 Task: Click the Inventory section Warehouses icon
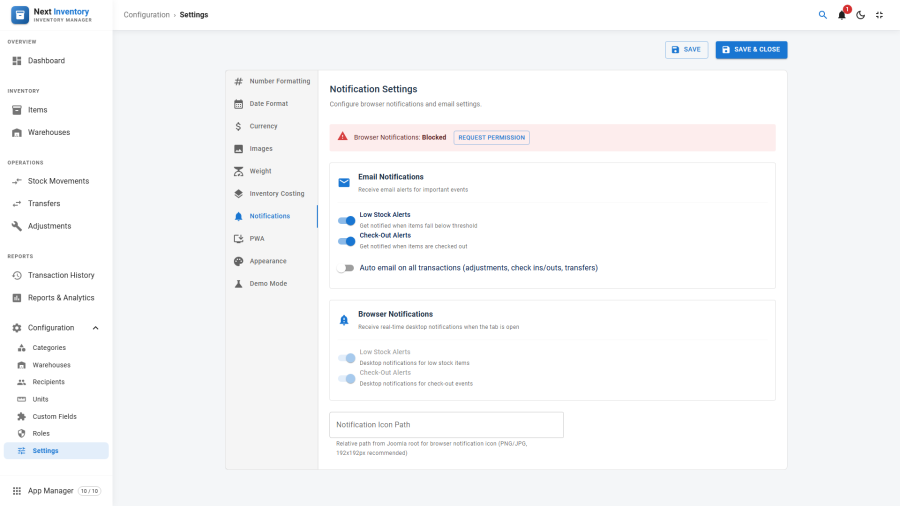pyautogui.click(x=17, y=133)
